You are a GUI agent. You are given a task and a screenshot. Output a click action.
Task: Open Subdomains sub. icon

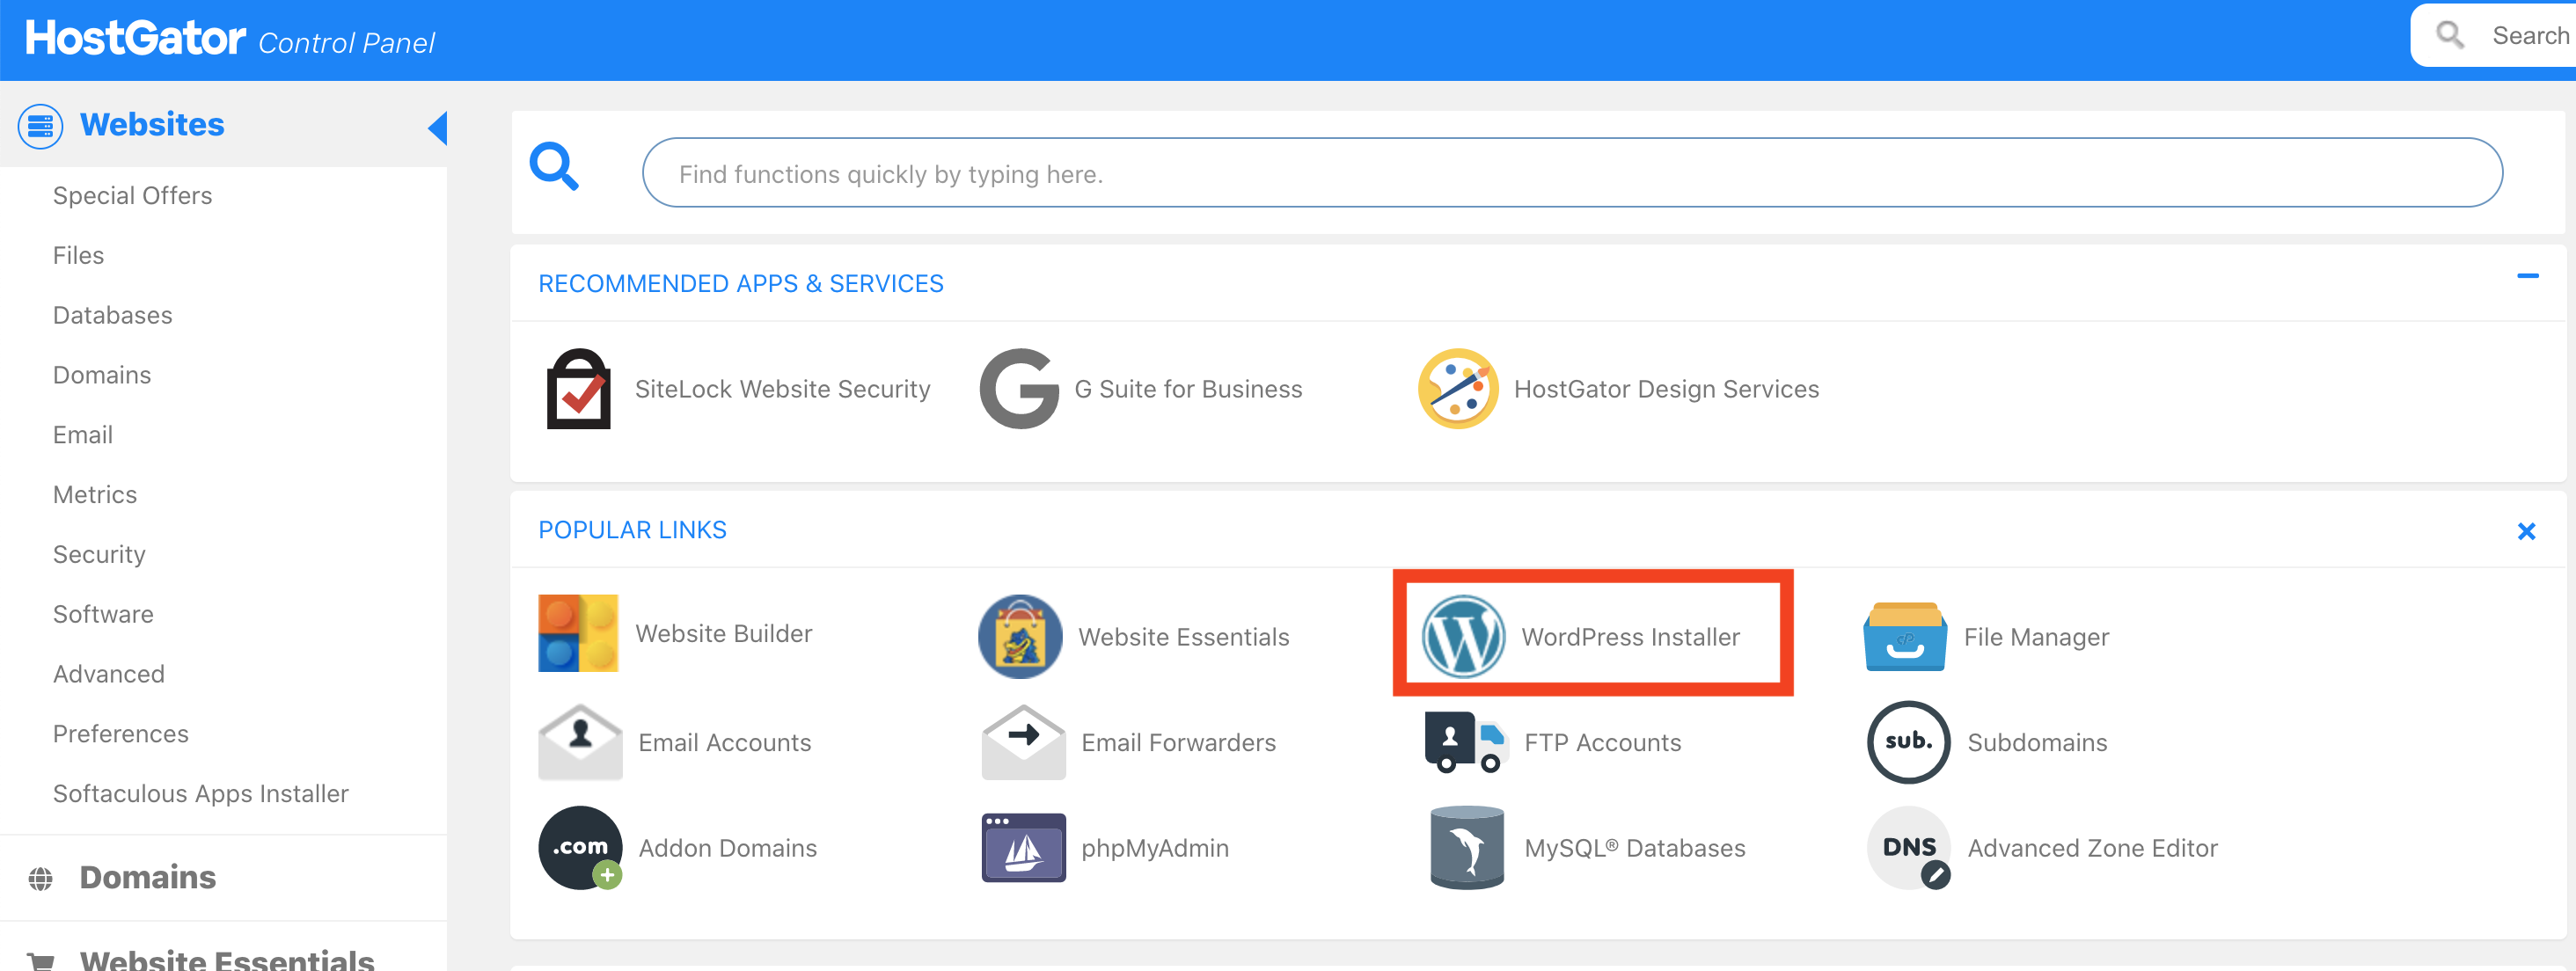1907,742
